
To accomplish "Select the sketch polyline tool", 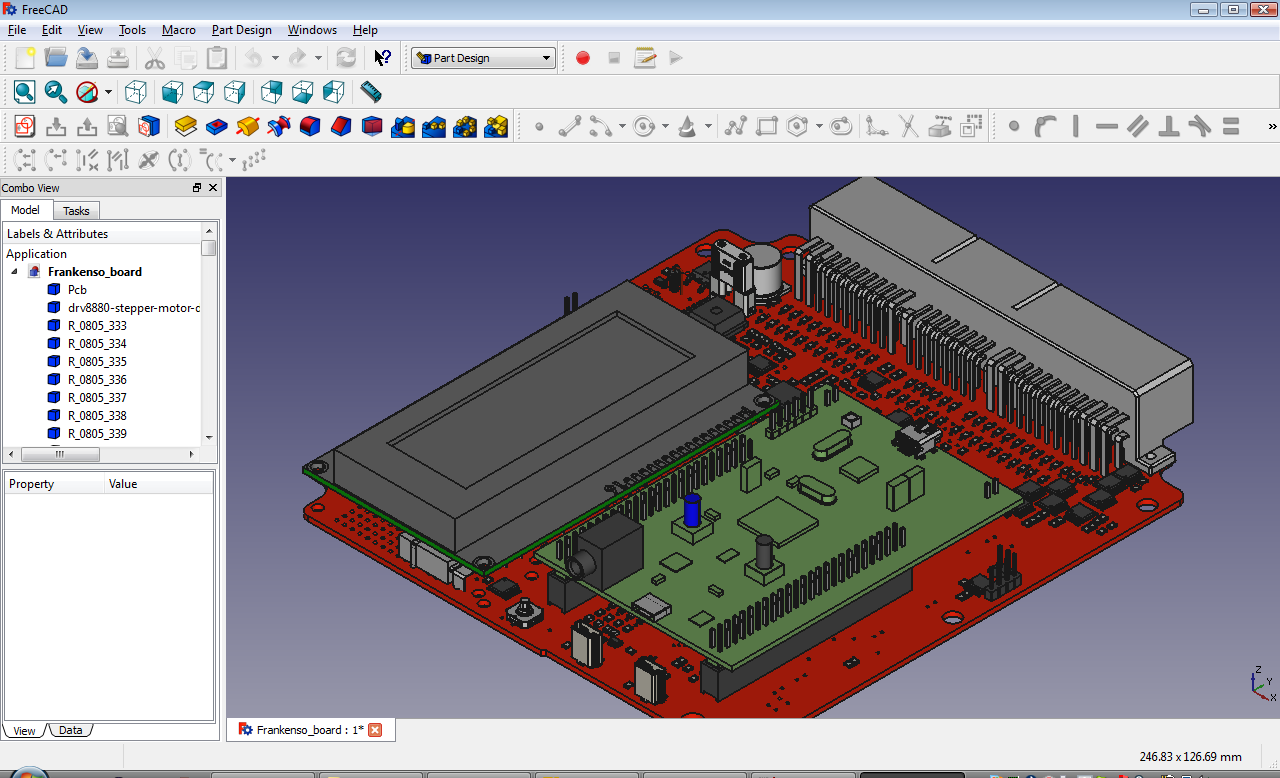I will 736,126.
